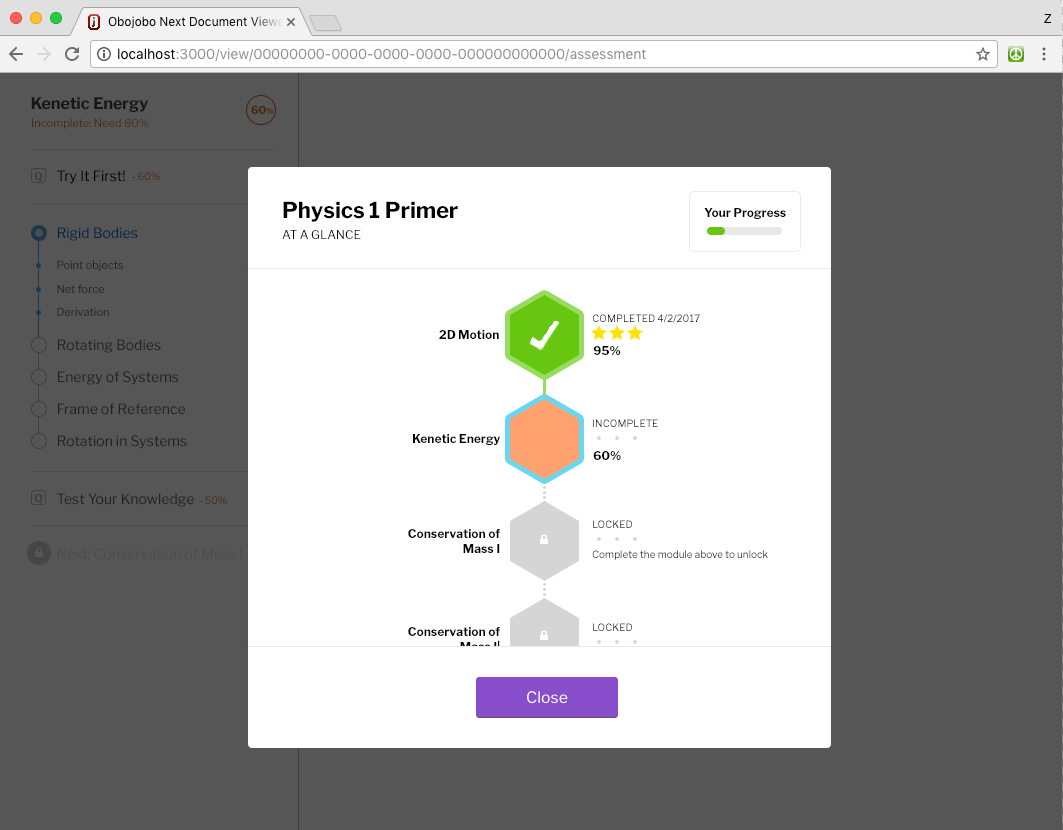This screenshot has height=830, width=1063.
Task: Click the Your Progress bar
Action: click(744, 231)
